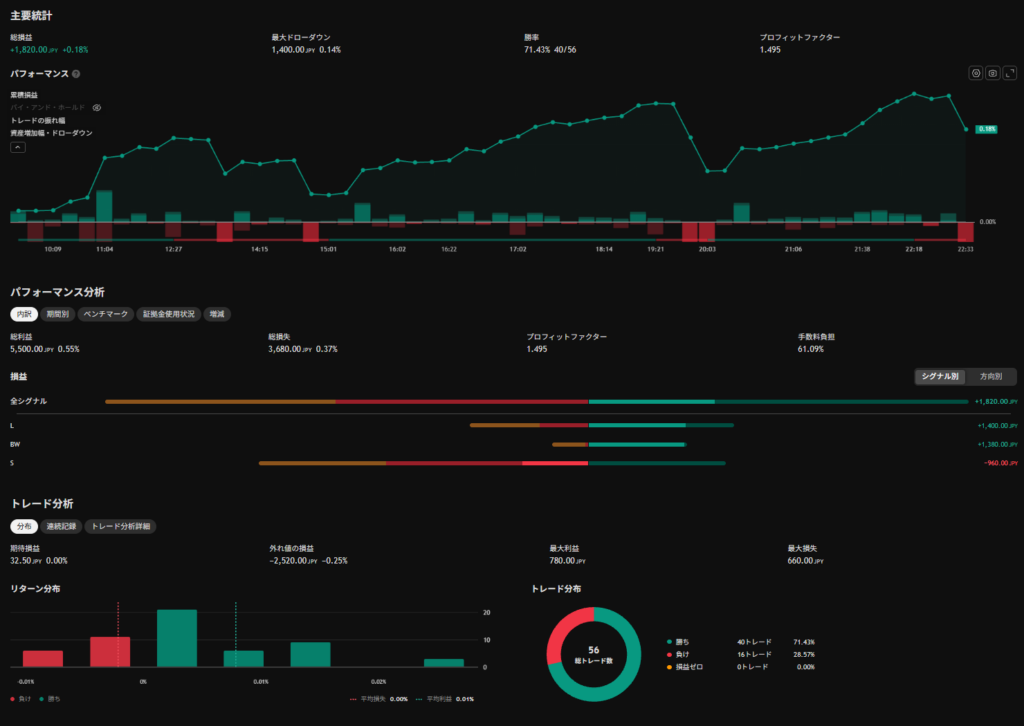Screen dimensions: 1024x726
Task: Open the パフォーマンス help question-mark icon
Action: click(x=76, y=74)
